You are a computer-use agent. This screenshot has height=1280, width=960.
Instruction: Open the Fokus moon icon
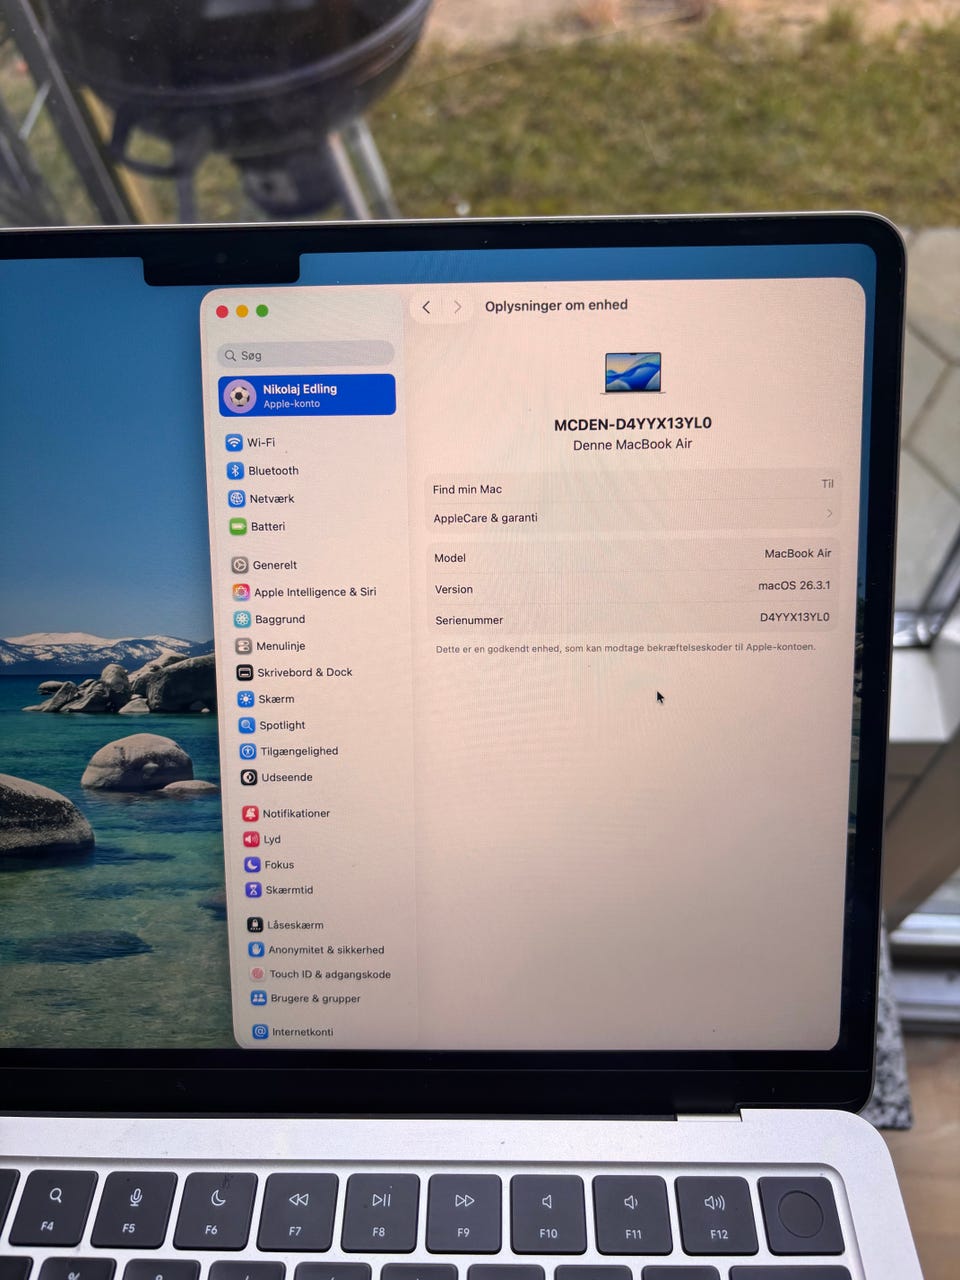(252, 864)
